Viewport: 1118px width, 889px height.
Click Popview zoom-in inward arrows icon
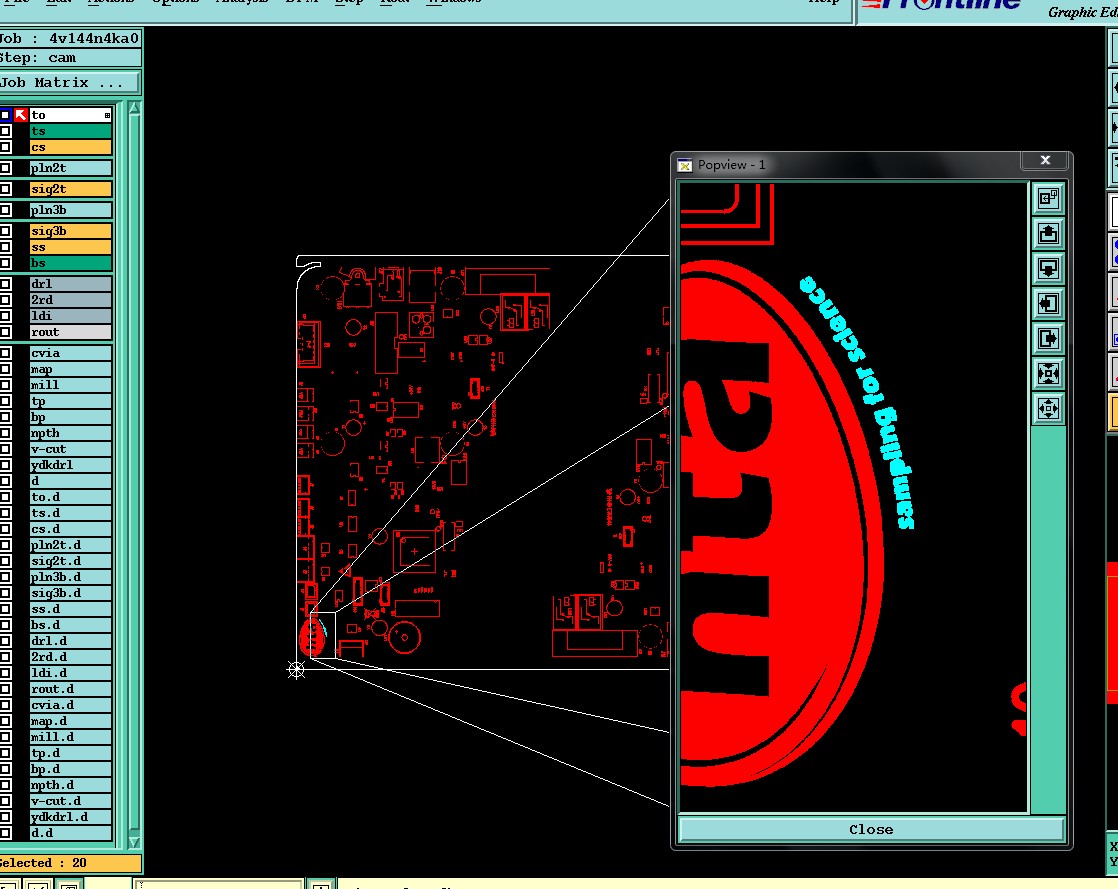tap(1048, 373)
